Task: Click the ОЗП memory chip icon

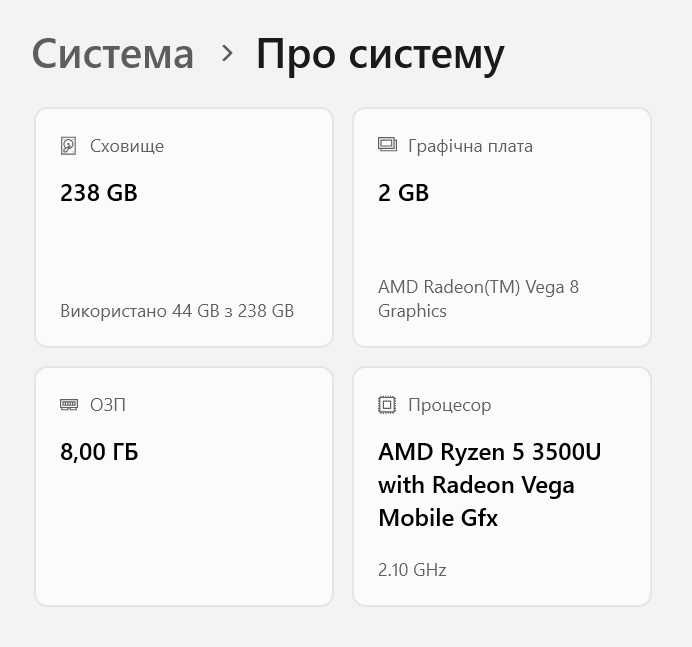Action: (68, 405)
